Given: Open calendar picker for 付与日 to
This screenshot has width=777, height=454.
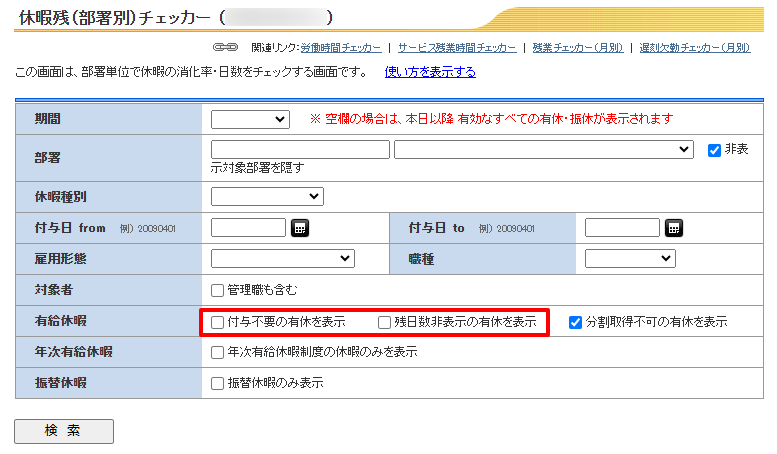Looking at the screenshot, I should click(674, 228).
